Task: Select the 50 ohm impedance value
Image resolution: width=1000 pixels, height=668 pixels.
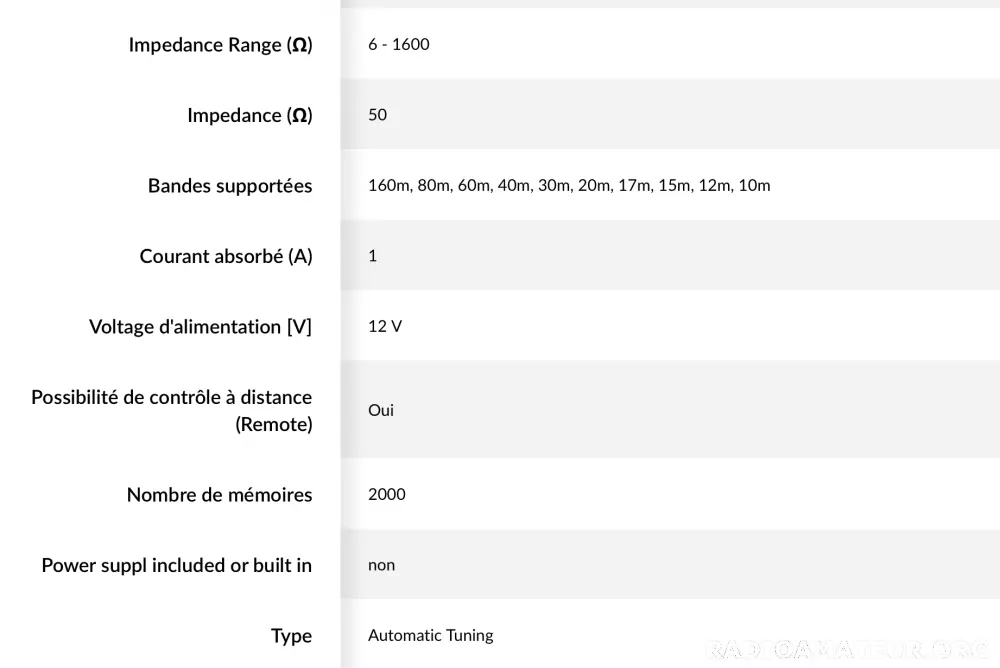Action: (378, 115)
